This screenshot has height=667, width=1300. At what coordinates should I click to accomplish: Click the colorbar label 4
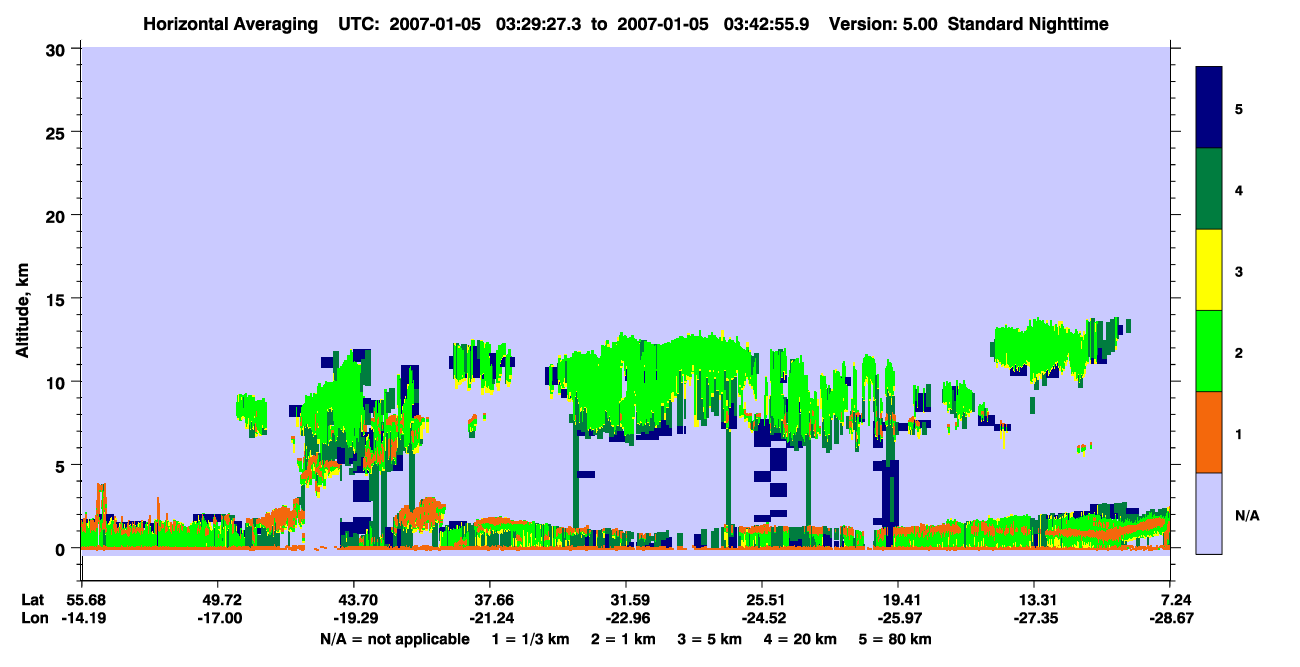[x=1239, y=189]
